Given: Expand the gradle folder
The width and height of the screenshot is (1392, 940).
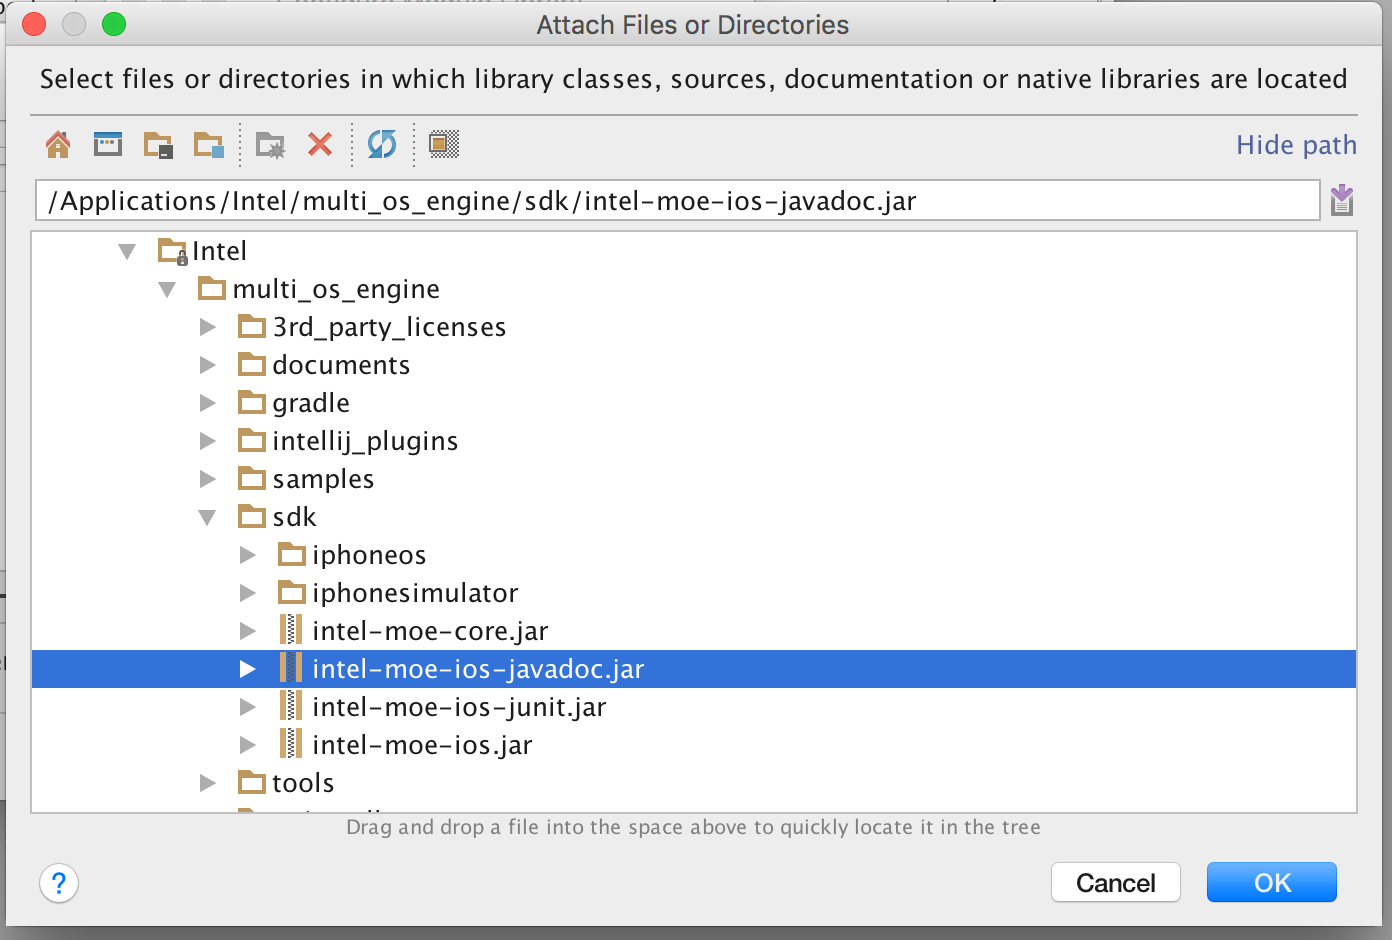Looking at the screenshot, I should pos(208,403).
